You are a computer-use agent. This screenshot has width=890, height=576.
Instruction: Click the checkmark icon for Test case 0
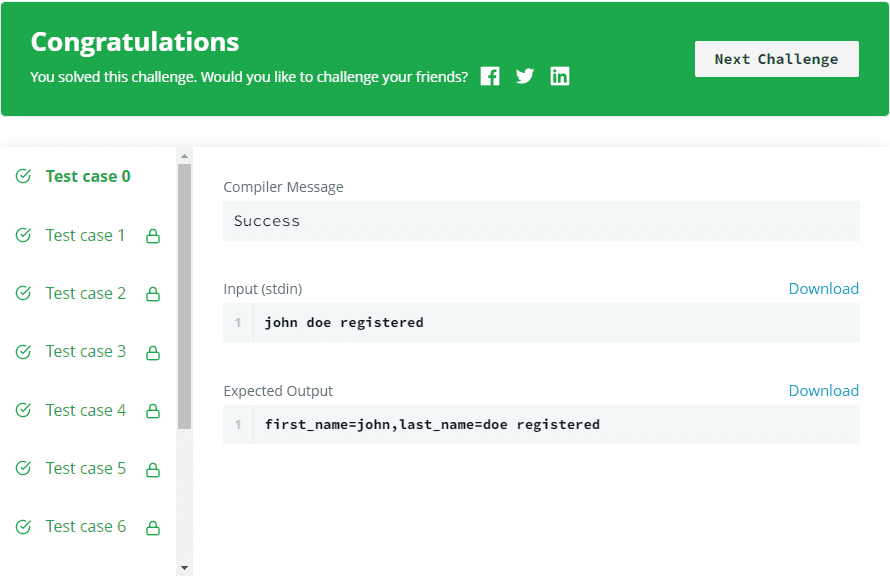click(24, 177)
